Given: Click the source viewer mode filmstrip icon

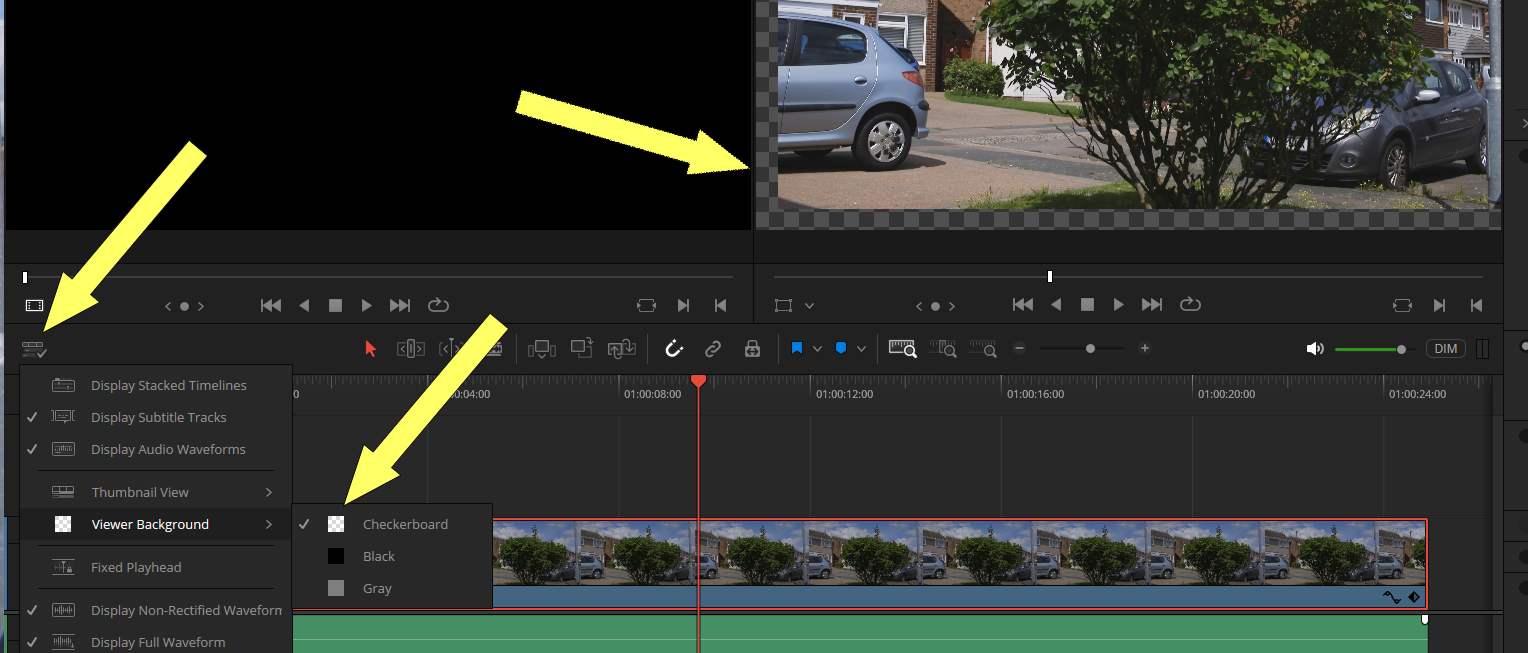Looking at the screenshot, I should 34,305.
